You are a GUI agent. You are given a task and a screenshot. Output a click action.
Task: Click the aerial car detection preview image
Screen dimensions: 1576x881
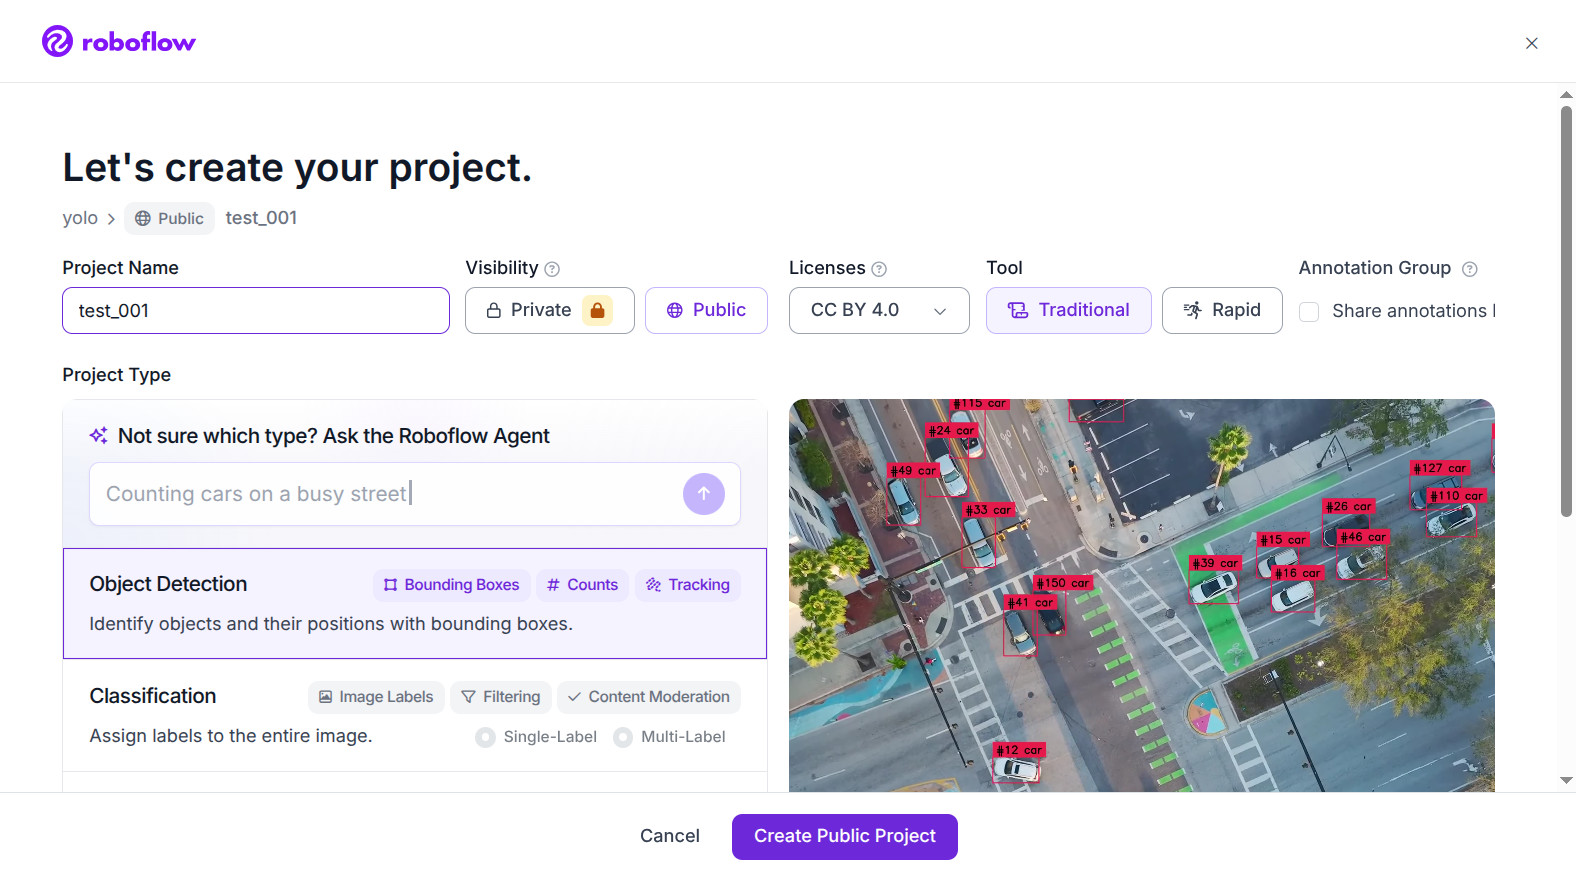point(1141,595)
